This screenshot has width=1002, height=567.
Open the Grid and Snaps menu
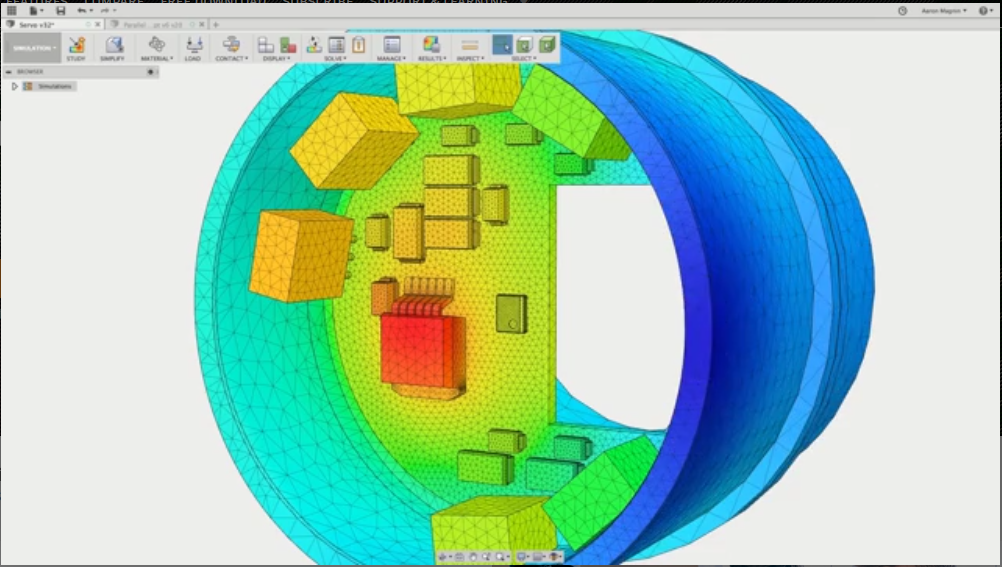point(538,557)
